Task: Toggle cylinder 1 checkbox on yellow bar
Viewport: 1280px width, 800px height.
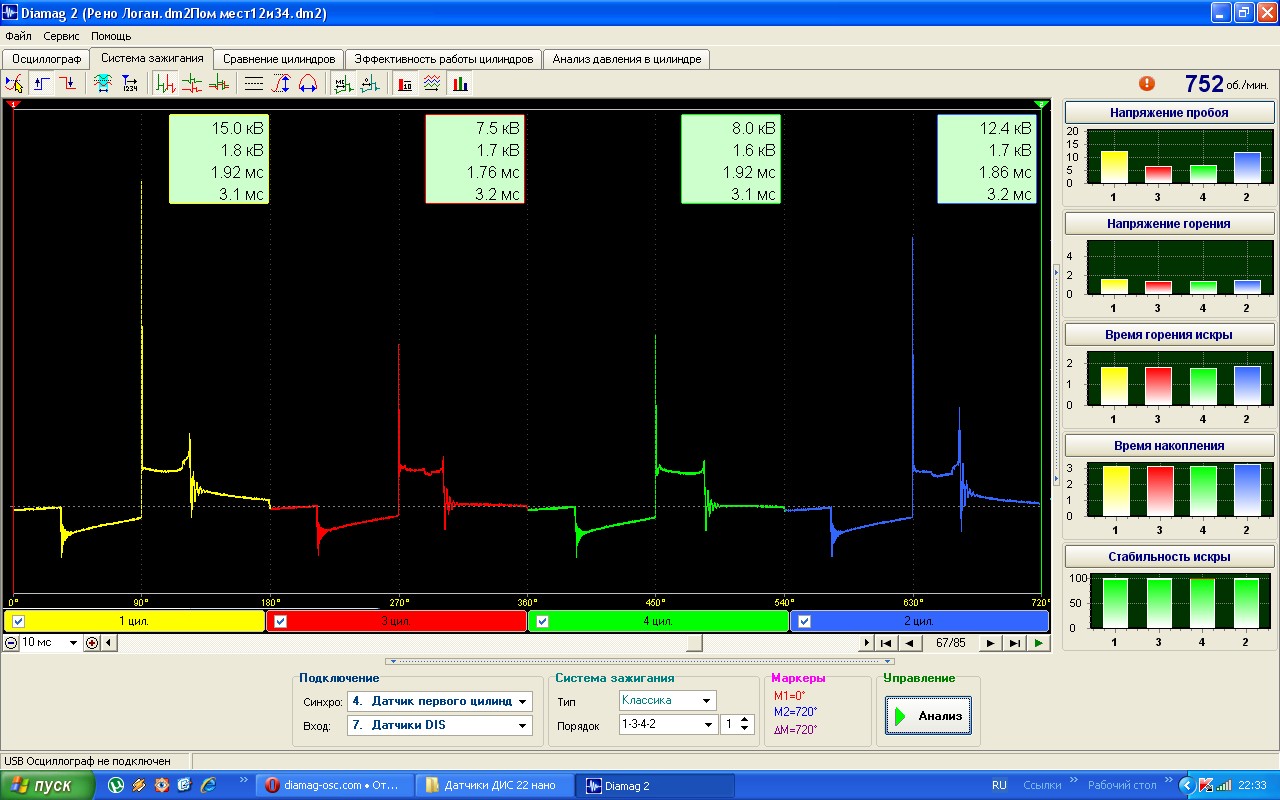Action: [x=18, y=621]
